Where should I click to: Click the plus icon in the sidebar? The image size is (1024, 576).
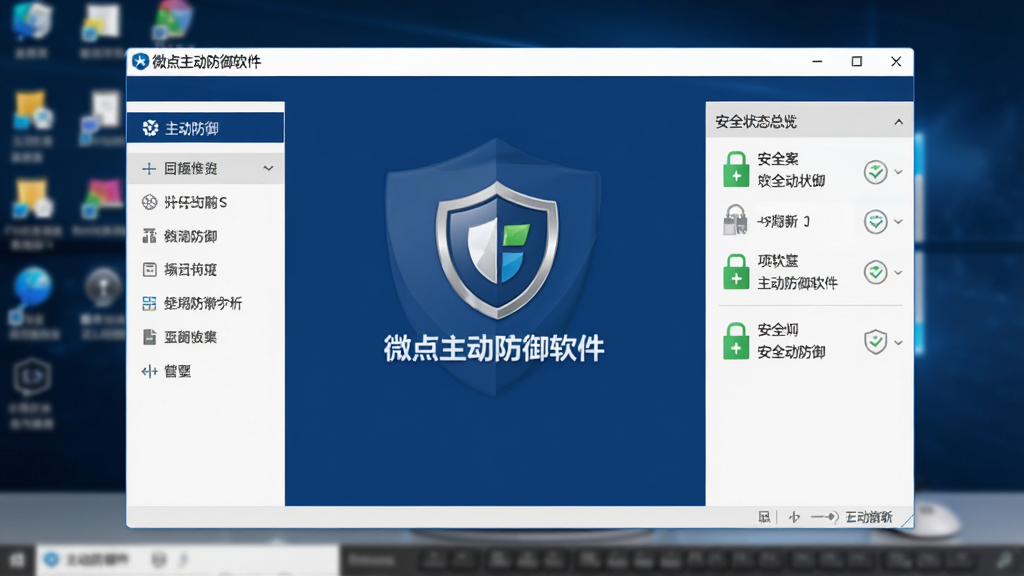(x=149, y=168)
